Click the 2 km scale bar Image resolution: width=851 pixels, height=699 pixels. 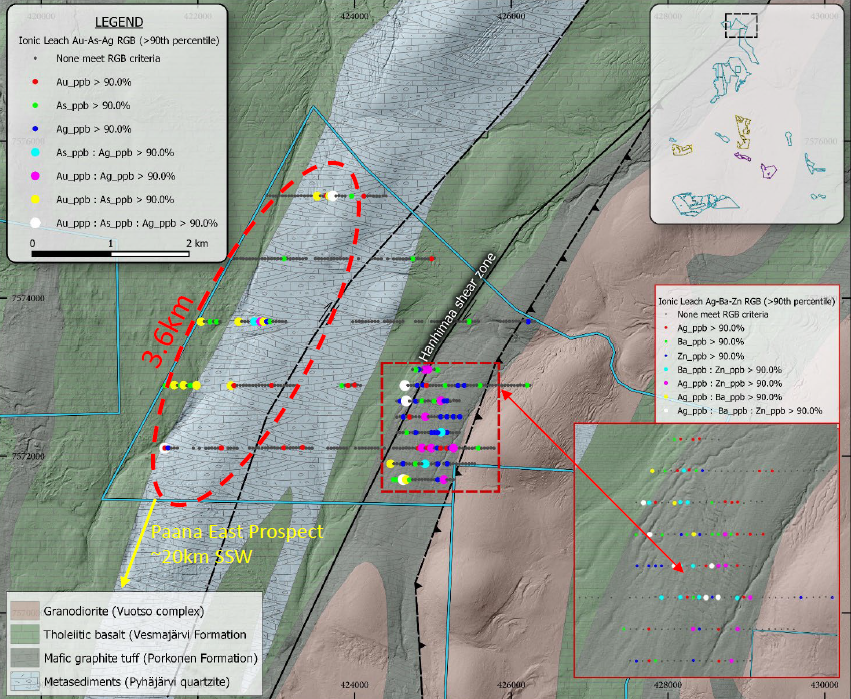(110, 253)
